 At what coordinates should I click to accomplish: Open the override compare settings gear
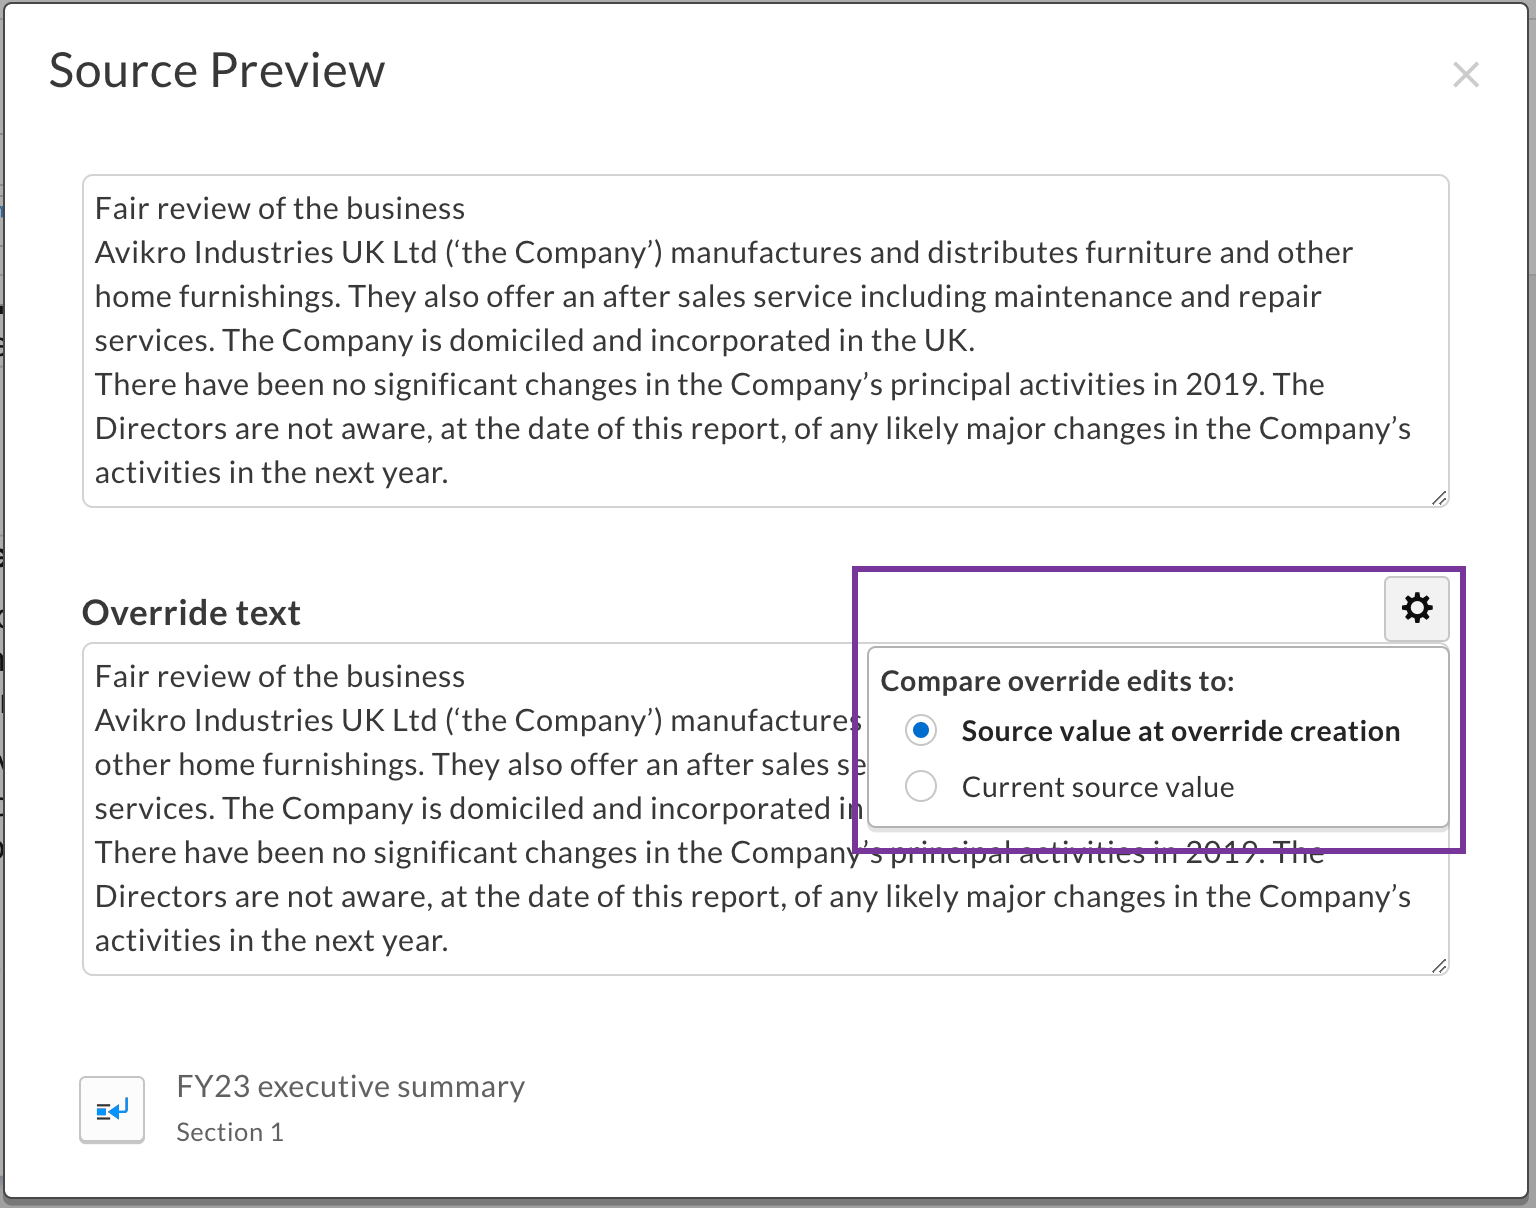coord(1416,608)
